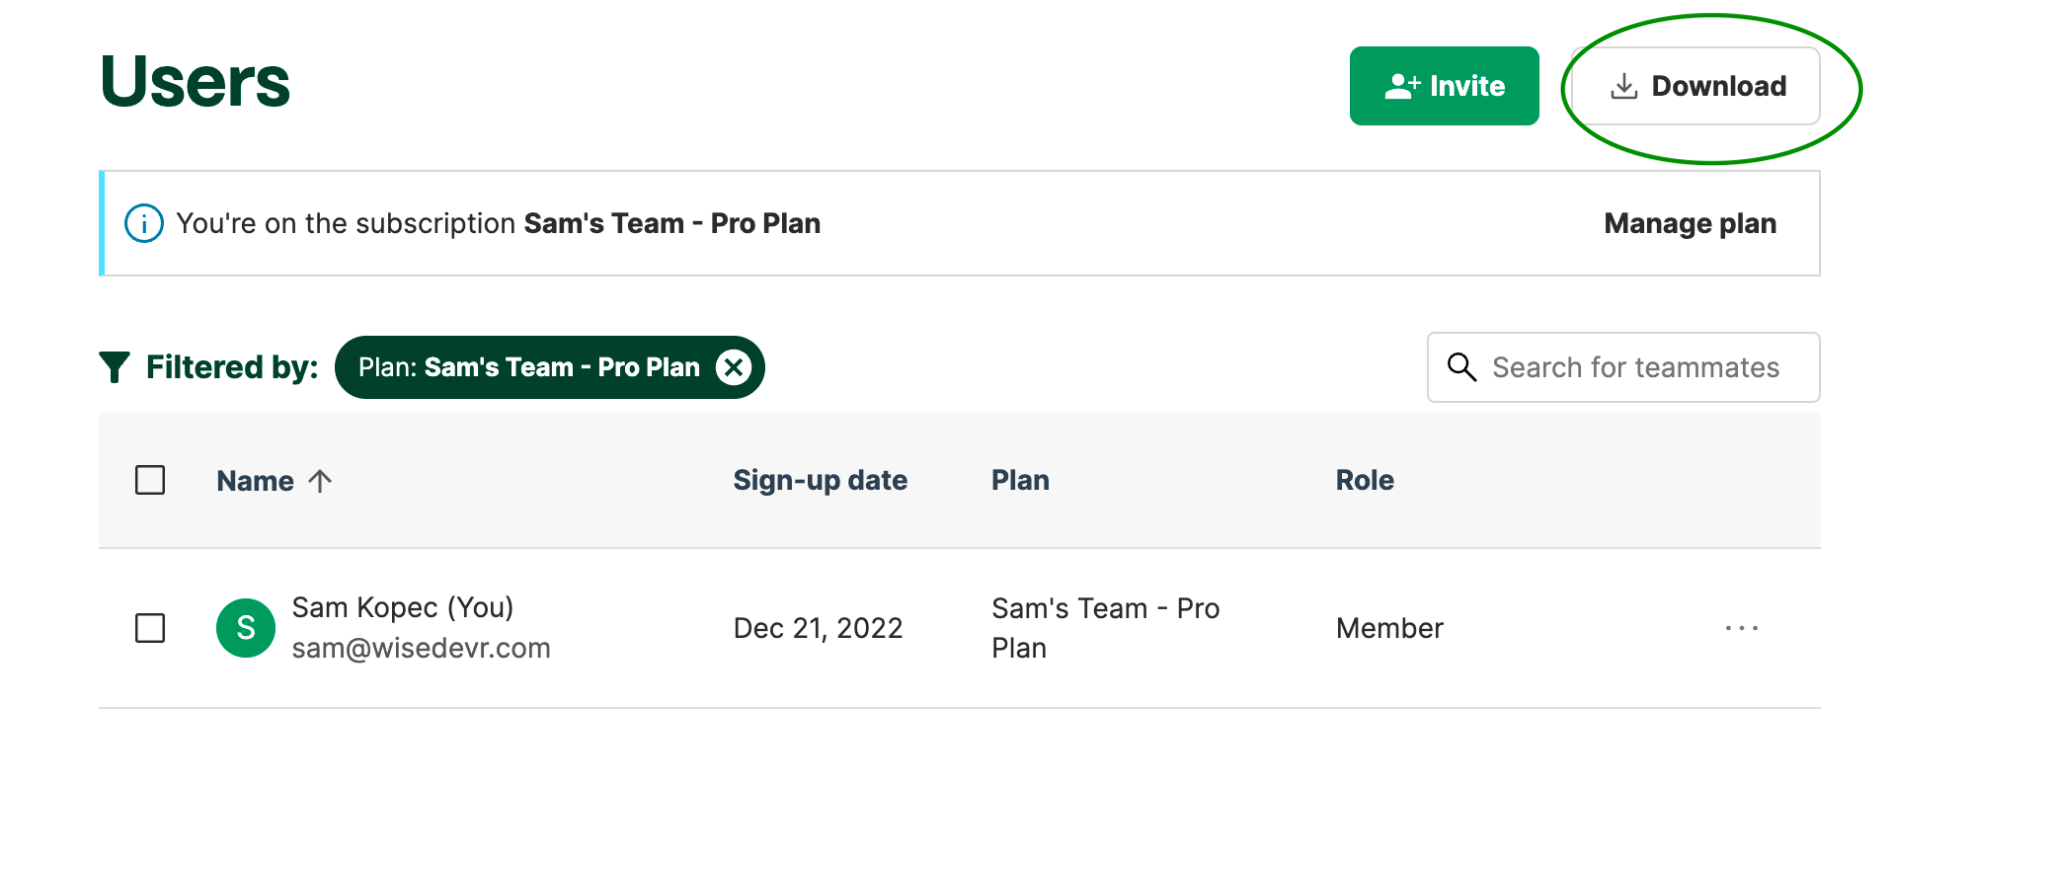This screenshot has width=2048, height=891.
Task: Toggle the select-all users checkbox
Action: [x=150, y=481]
